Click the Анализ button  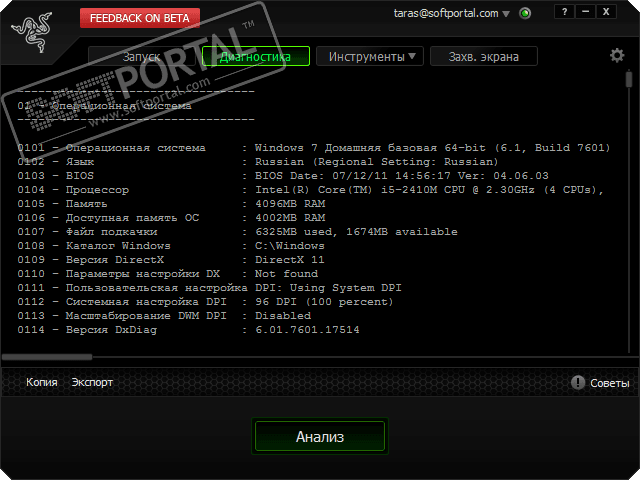(320, 437)
